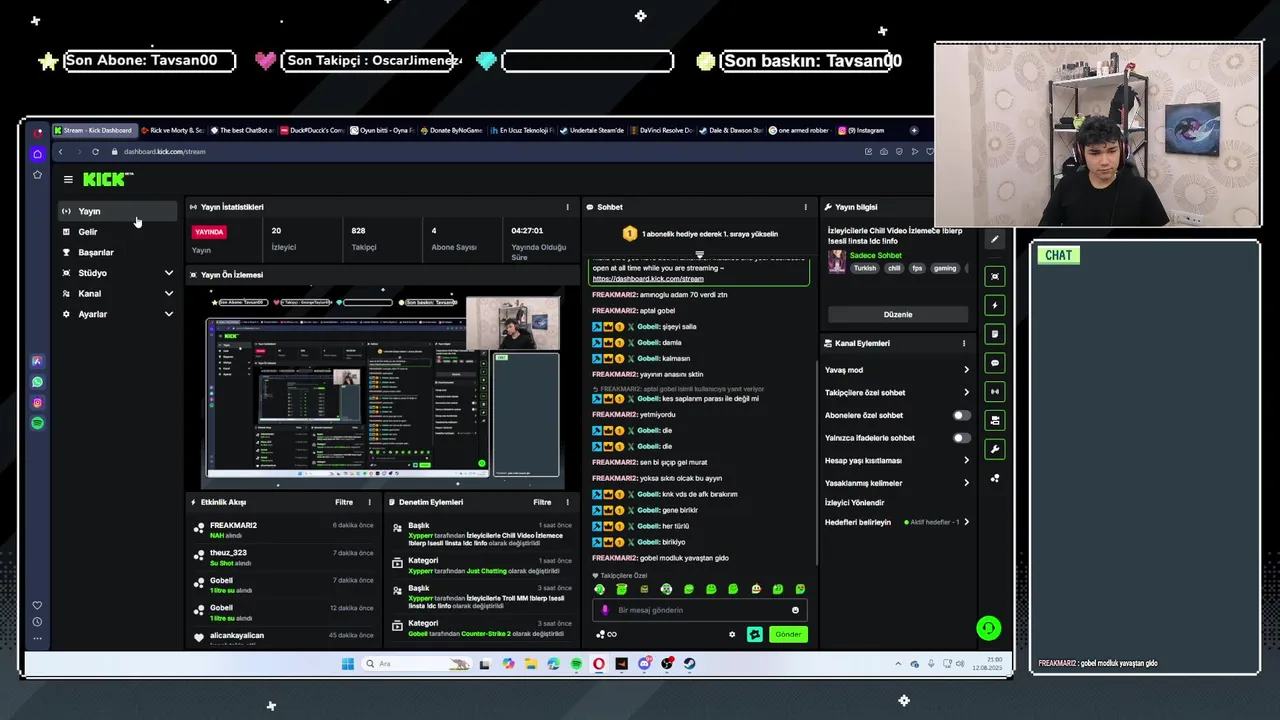Image resolution: width=1280 pixels, height=720 pixels.
Task: Expand the Ayarlar sidebar section
Action: 117,314
